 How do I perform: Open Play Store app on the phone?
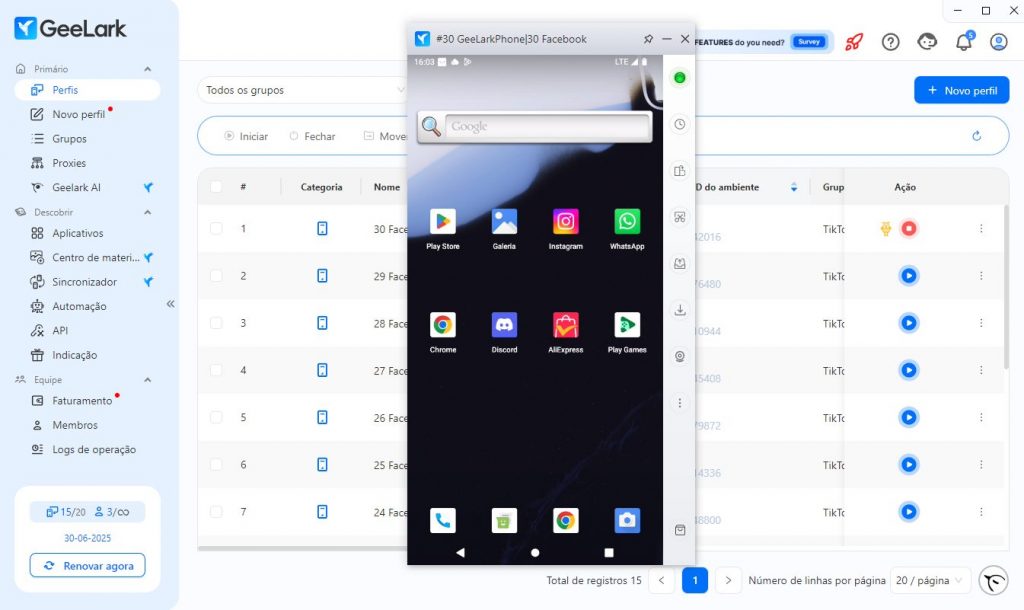point(443,222)
